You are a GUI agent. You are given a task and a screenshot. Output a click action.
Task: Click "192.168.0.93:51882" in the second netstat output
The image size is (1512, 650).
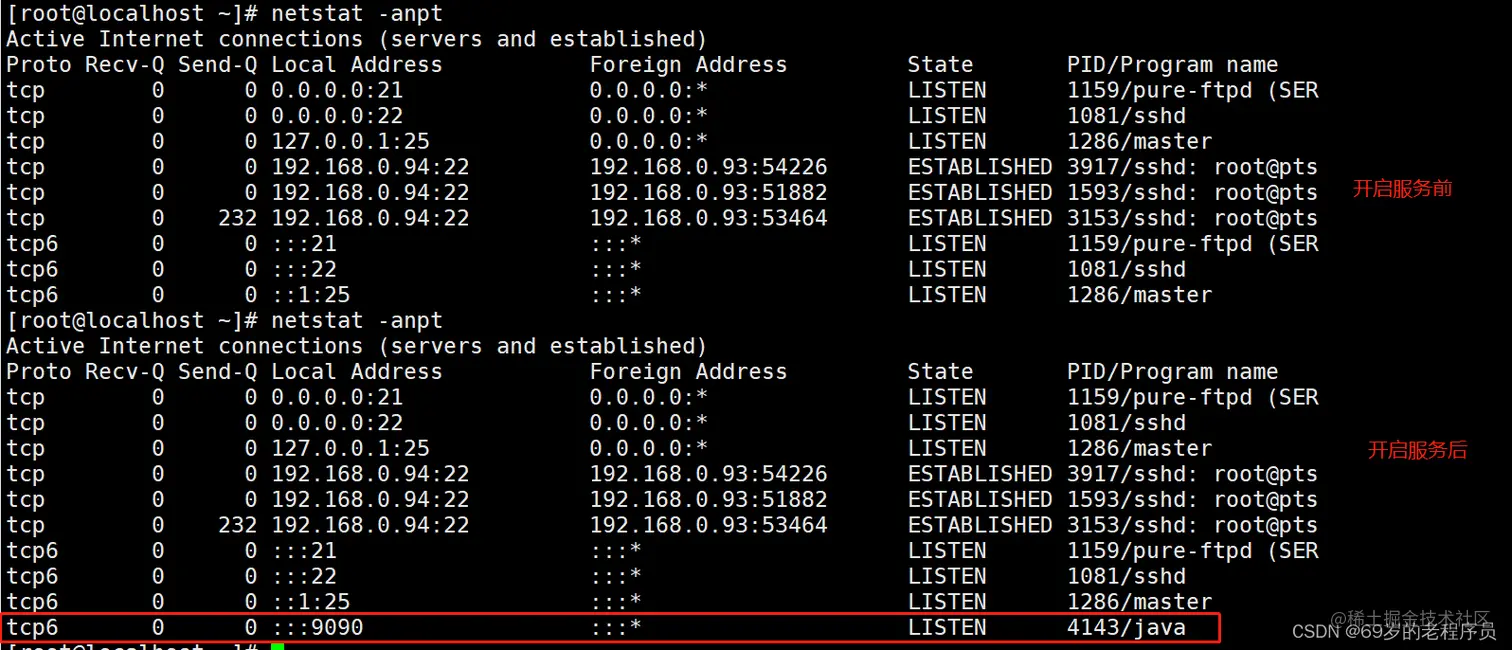708,499
